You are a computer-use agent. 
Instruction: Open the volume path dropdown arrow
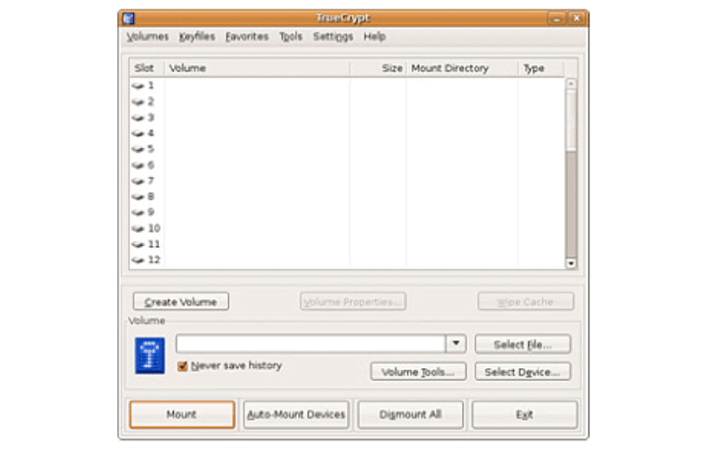[456, 343]
